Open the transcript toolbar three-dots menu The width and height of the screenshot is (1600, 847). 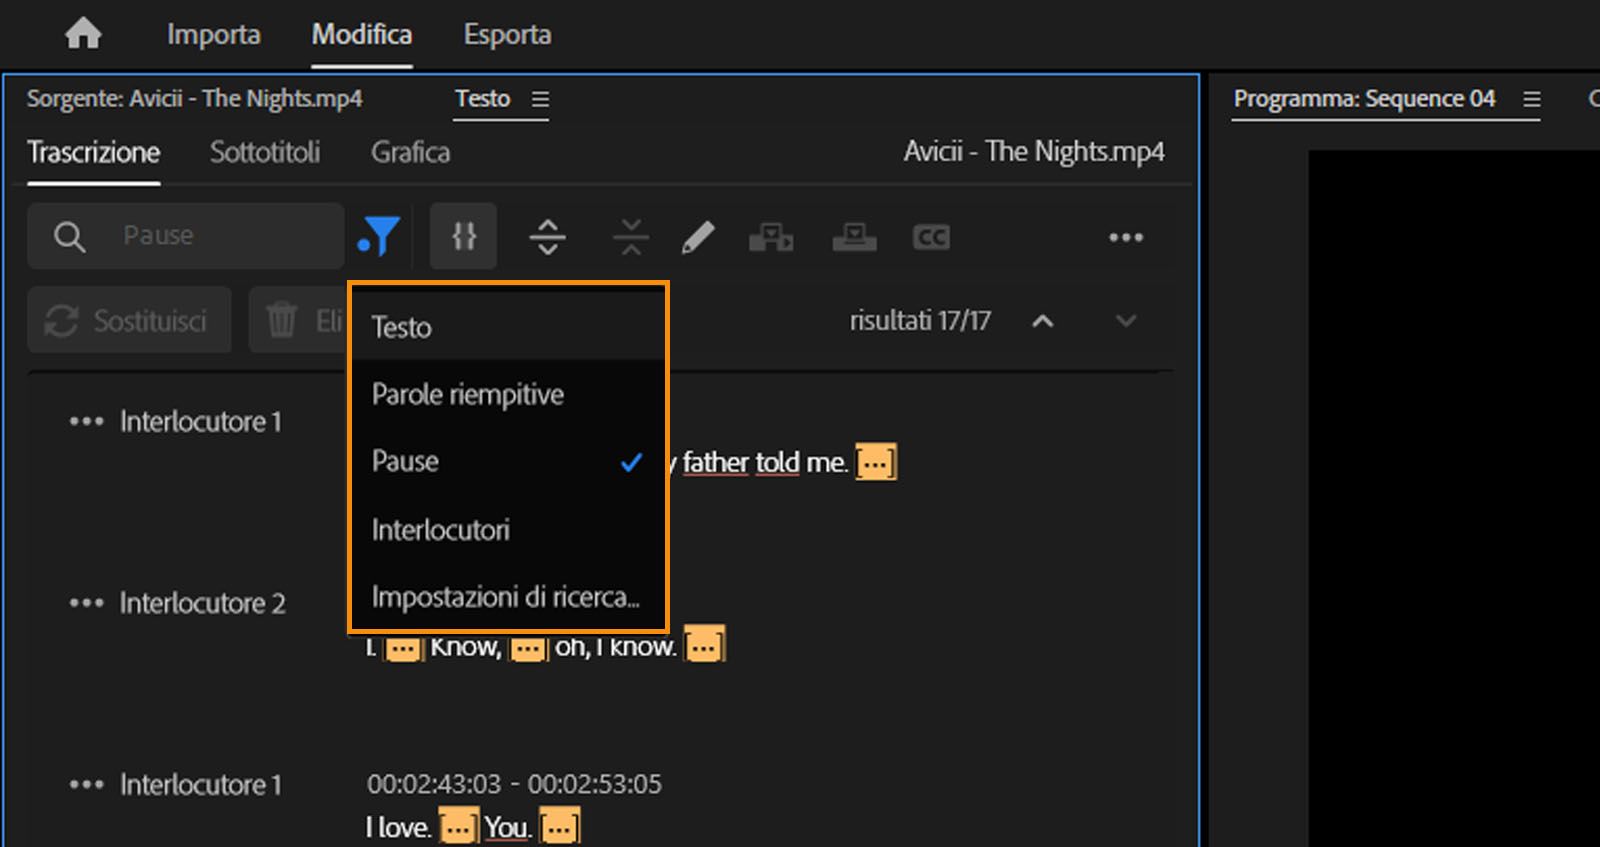click(1125, 238)
